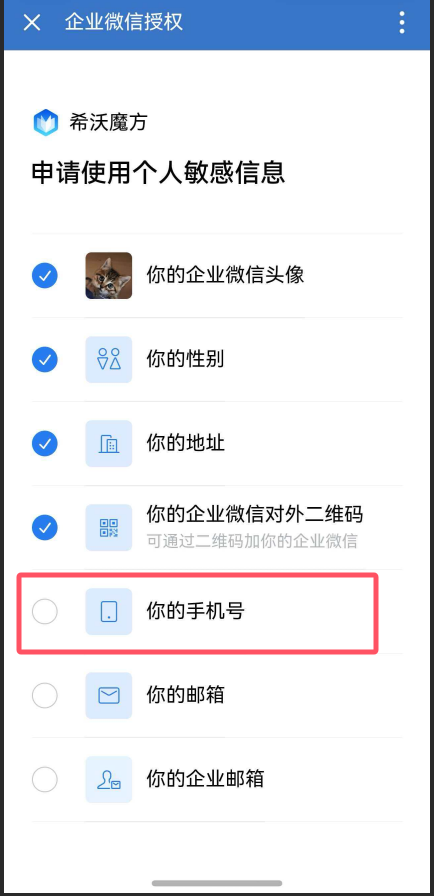
Task: Click the building icon beside 你的地址
Action: pos(108,443)
